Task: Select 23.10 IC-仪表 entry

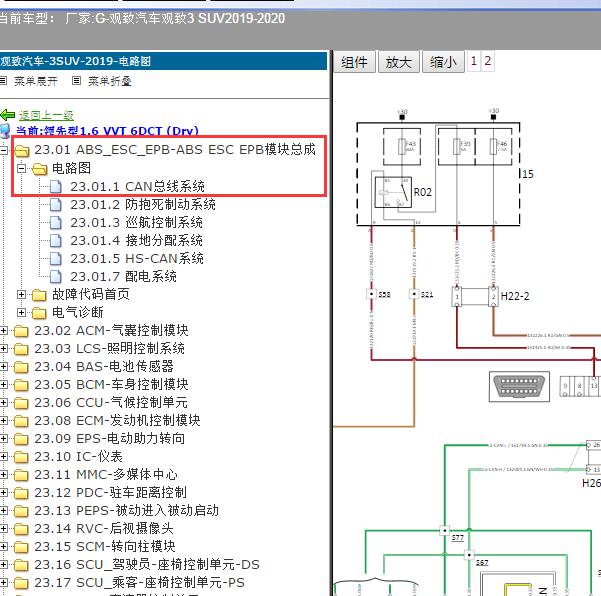Action: click(78, 456)
